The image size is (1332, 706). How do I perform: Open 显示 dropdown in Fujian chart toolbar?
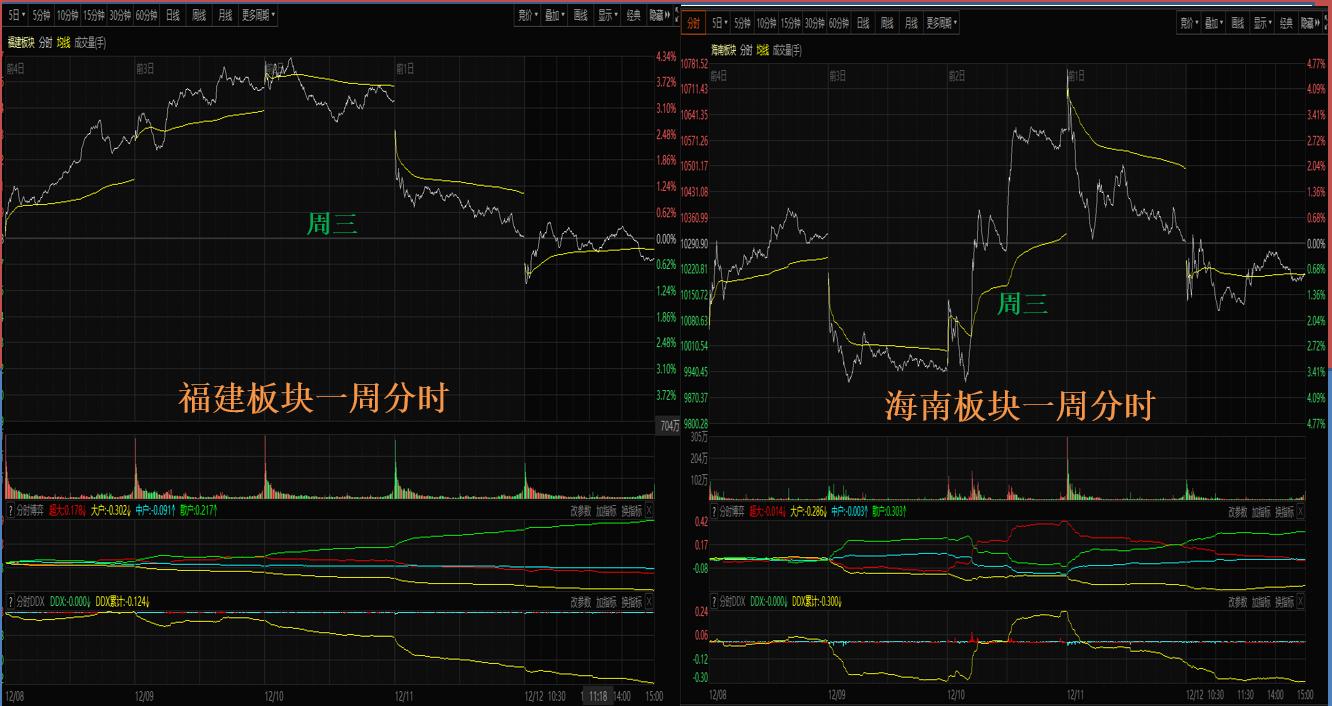pyautogui.click(x=608, y=16)
